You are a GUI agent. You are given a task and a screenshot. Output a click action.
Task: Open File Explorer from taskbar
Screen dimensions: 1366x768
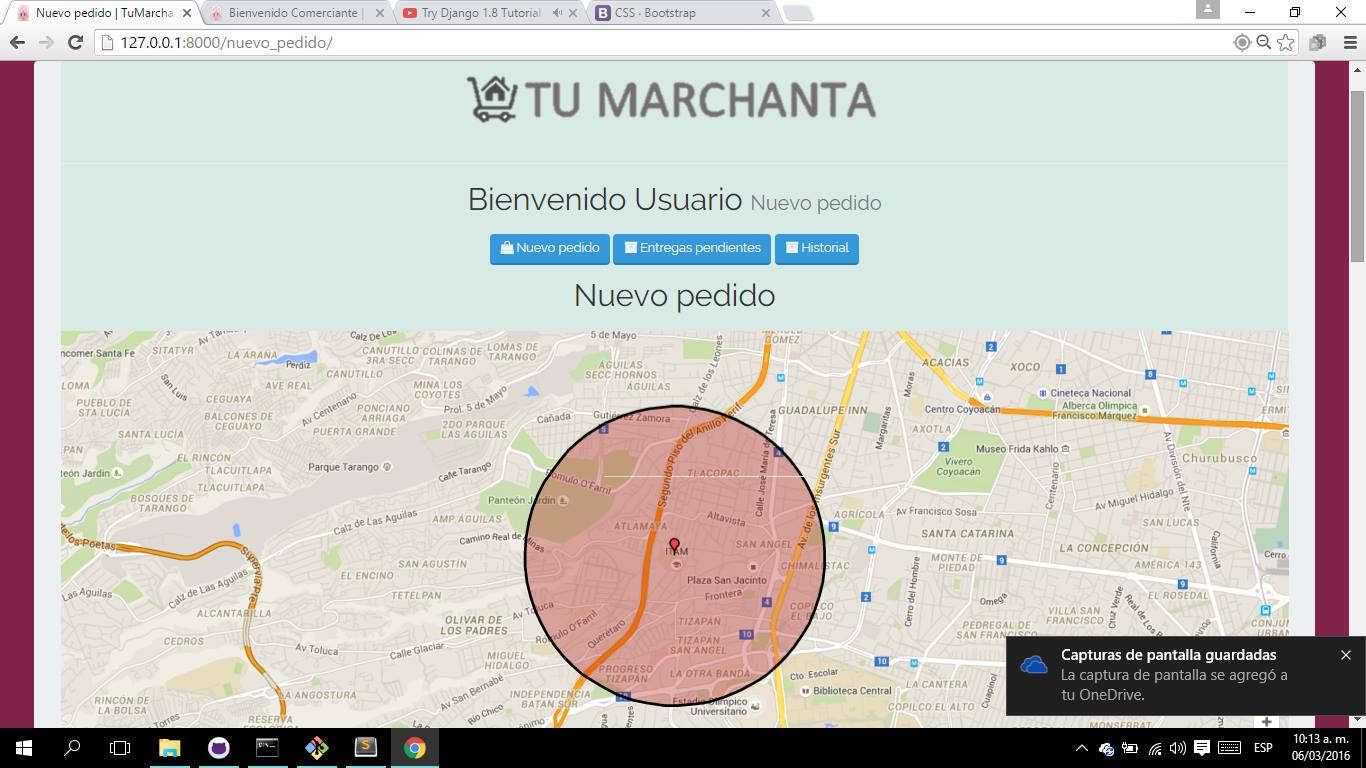169,747
